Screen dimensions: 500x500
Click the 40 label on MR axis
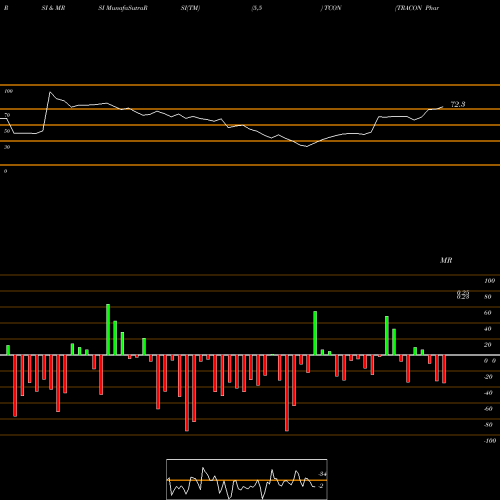[488, 329]
